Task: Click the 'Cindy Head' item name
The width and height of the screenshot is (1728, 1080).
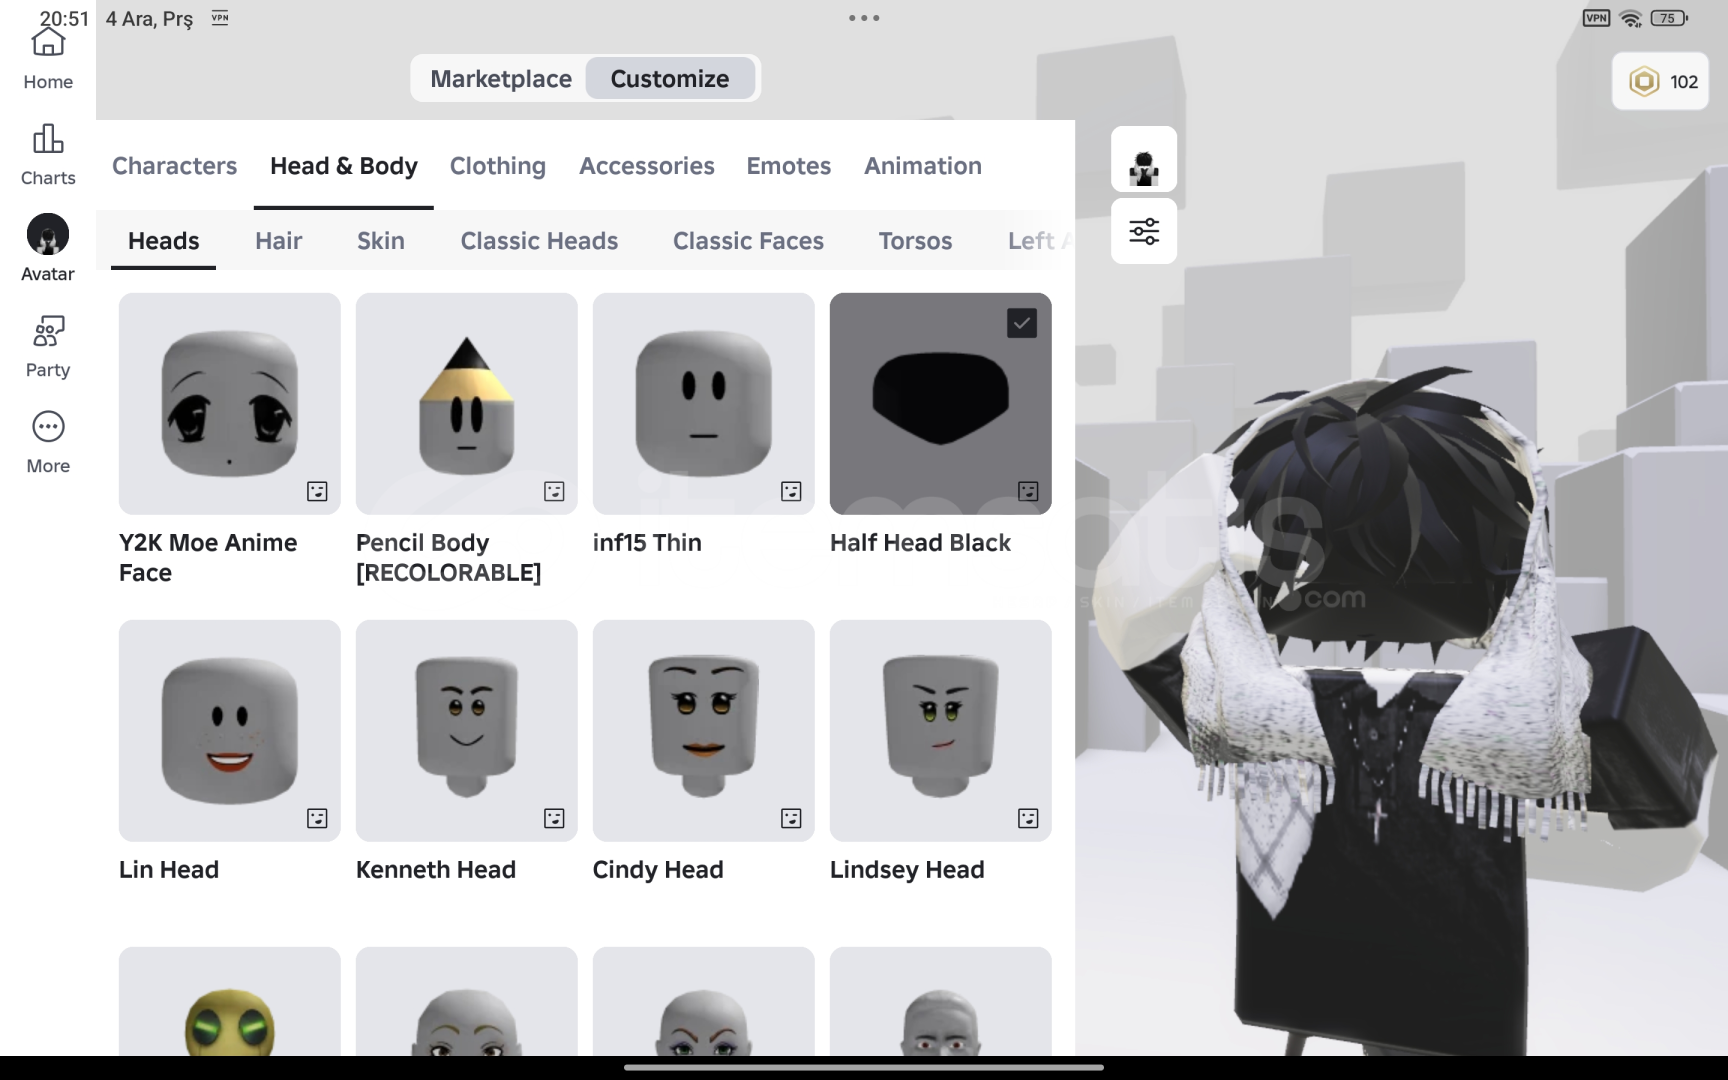Action: [x=658, y=870]
